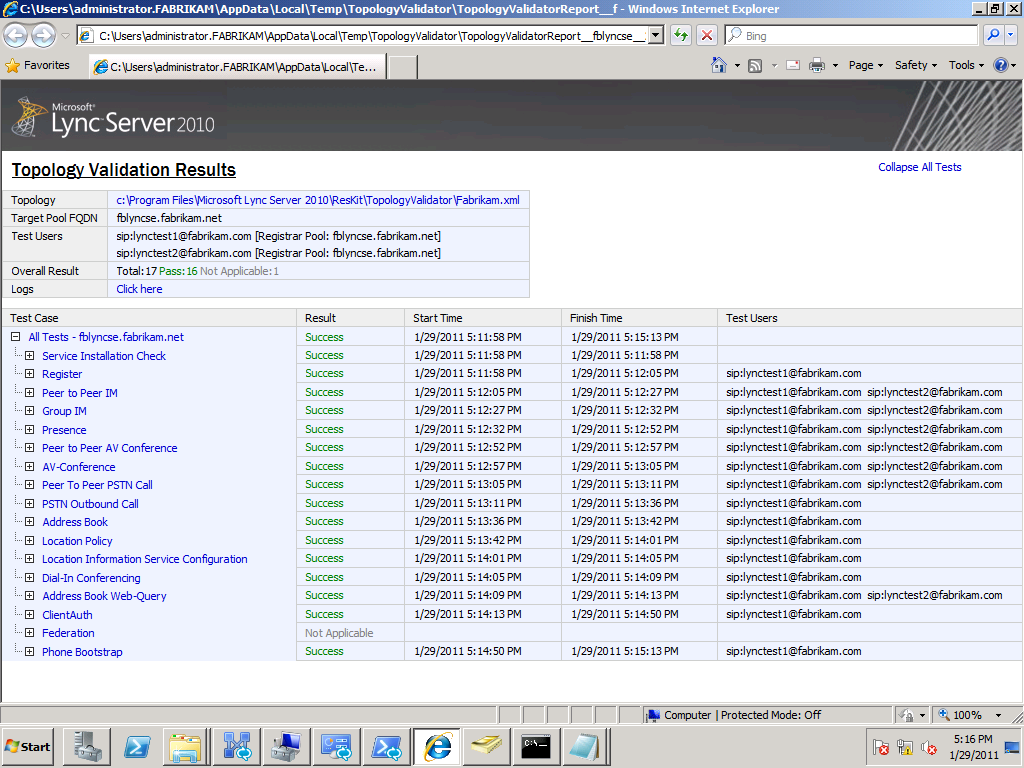Open the Help question mark icon
Image resolution: width=1024 pixels, height=768 pixels.
(1000, 65)
